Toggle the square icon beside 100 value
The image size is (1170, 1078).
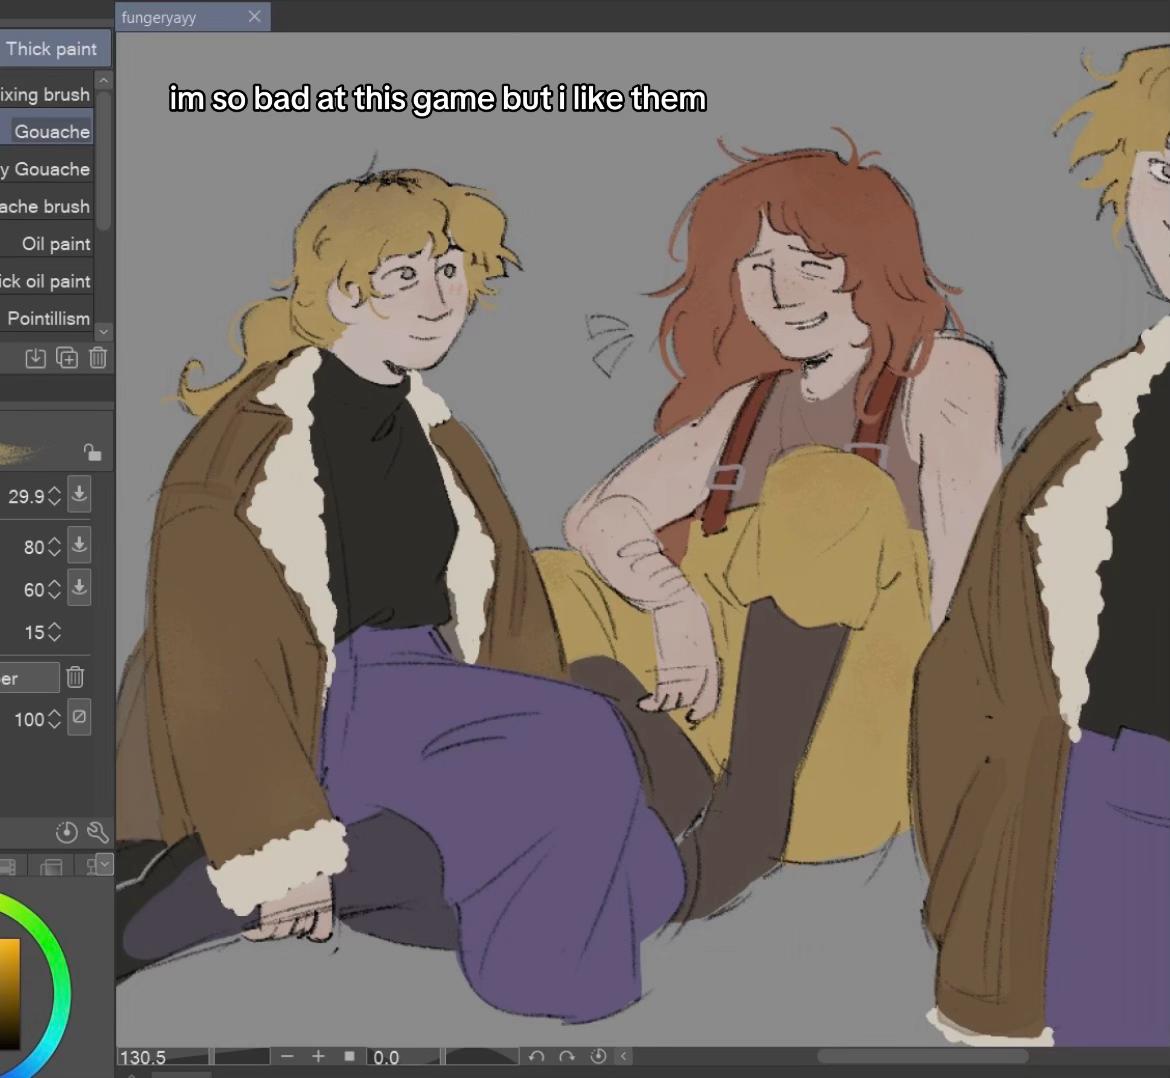point(79,717)
